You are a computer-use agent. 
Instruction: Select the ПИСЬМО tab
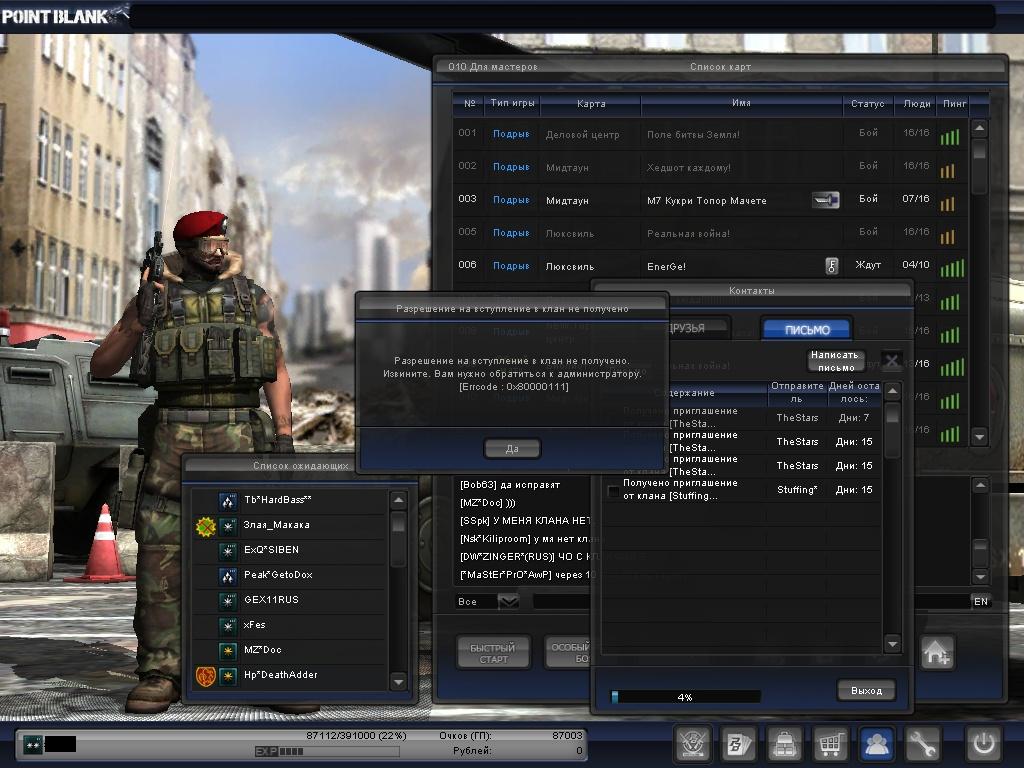[x=806, y=330]
